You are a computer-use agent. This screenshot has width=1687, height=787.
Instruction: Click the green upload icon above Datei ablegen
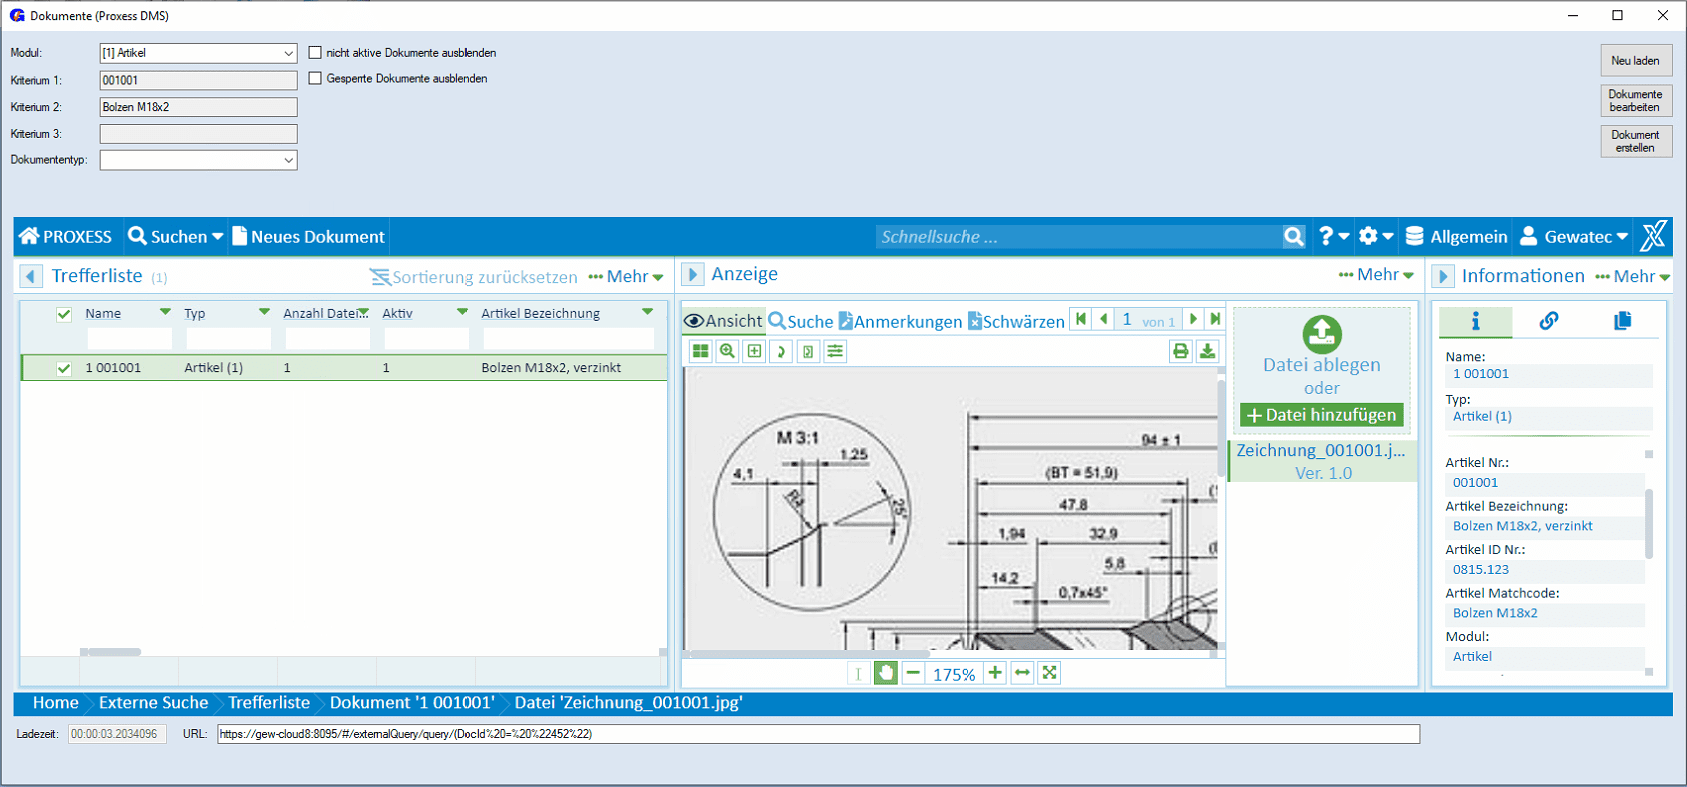click(1322, 333)
